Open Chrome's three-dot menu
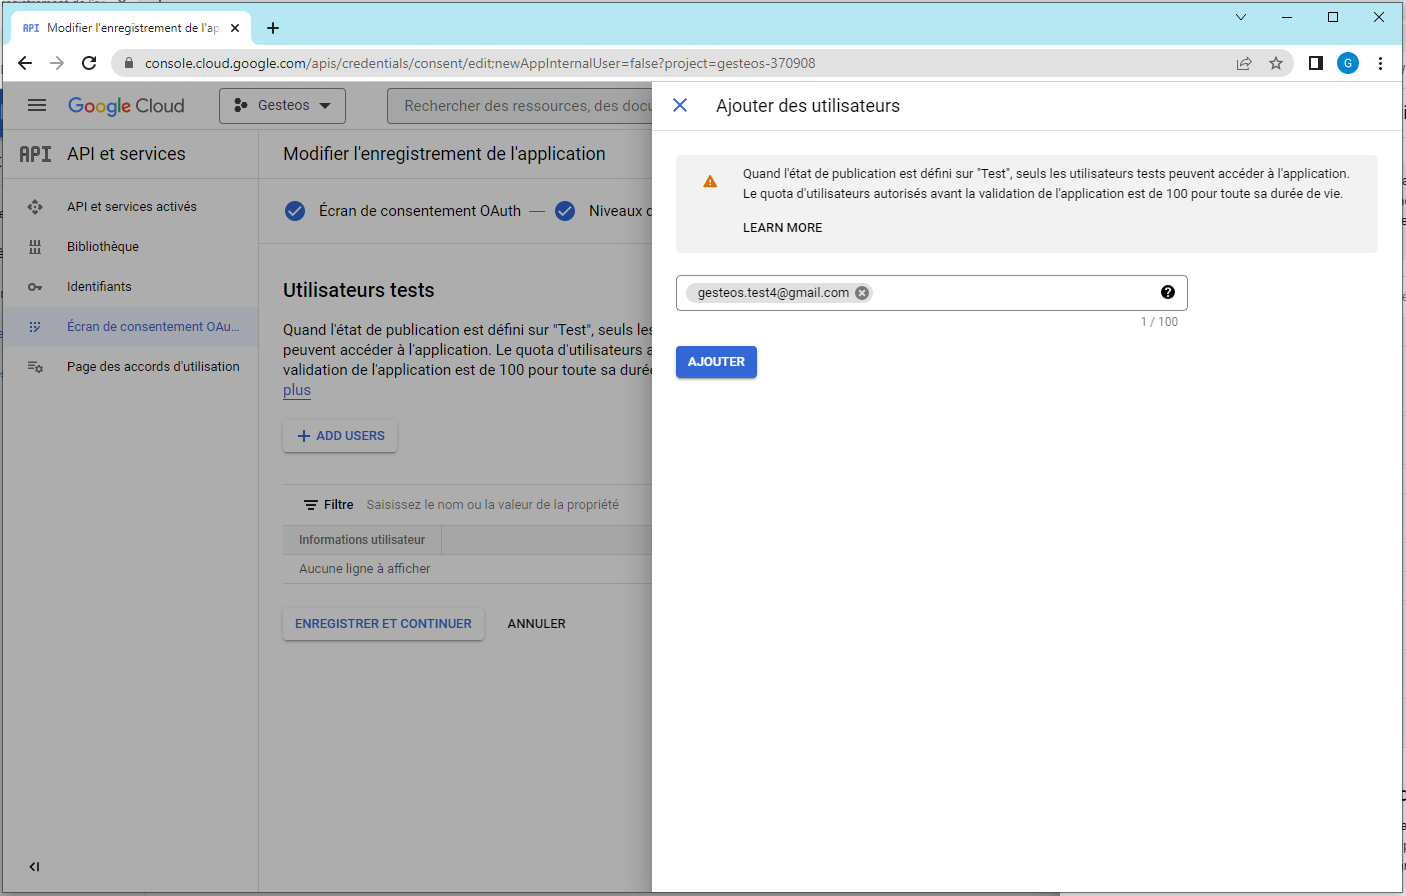Viewport: 1406px width, 896px height. pos(1380,63)
